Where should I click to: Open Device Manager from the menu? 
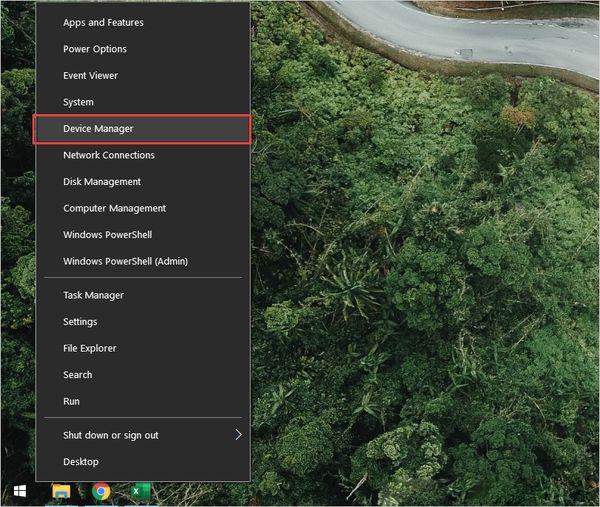coord(98,129)
